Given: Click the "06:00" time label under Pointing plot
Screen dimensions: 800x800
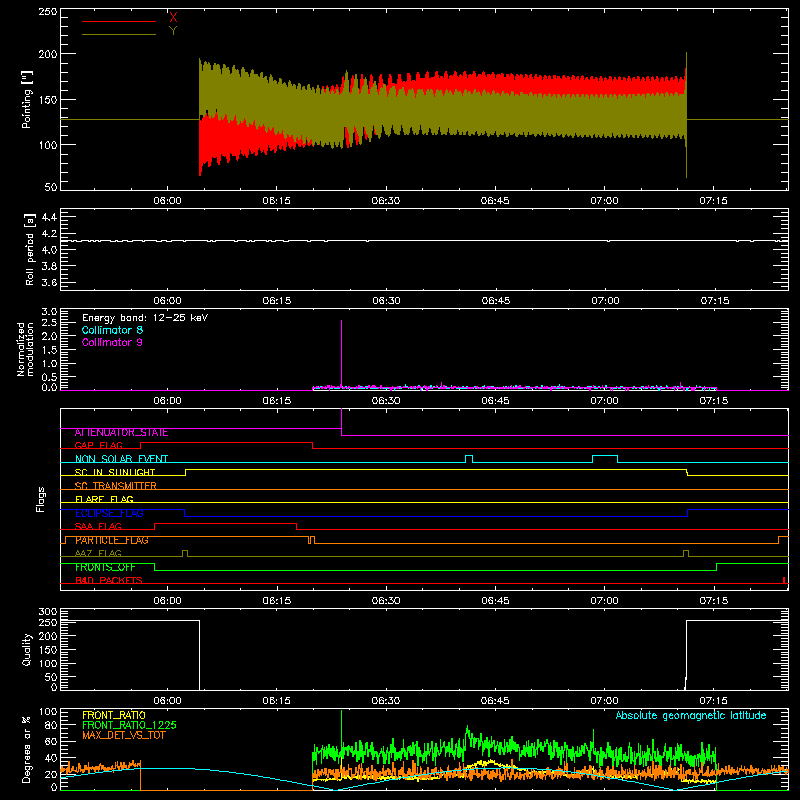Looking at the screenshot, I should [x=167, y=201].
